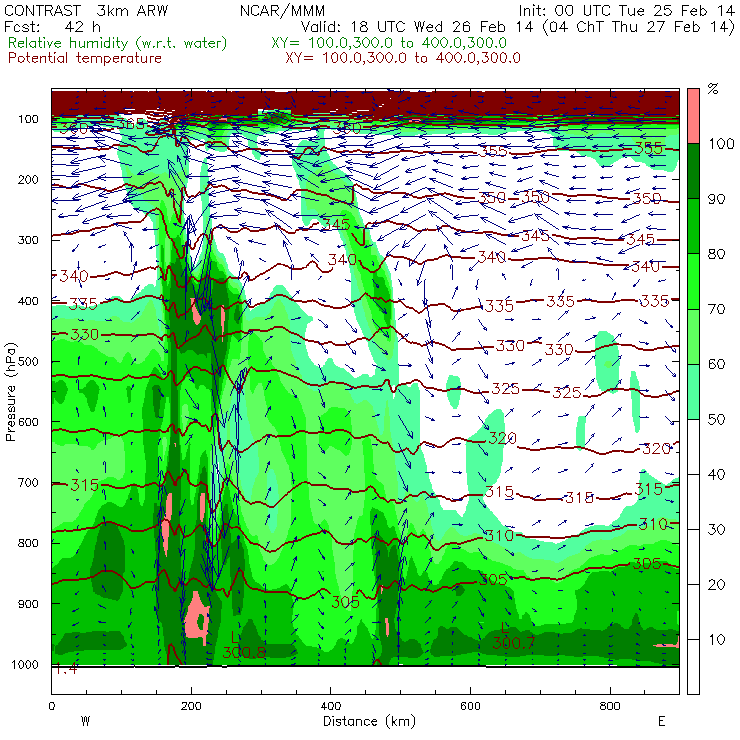The height and width of the screenshot is (740, 740).
Task: Click the white 40–50 percent colorbar segment
Action: [693, 446]
